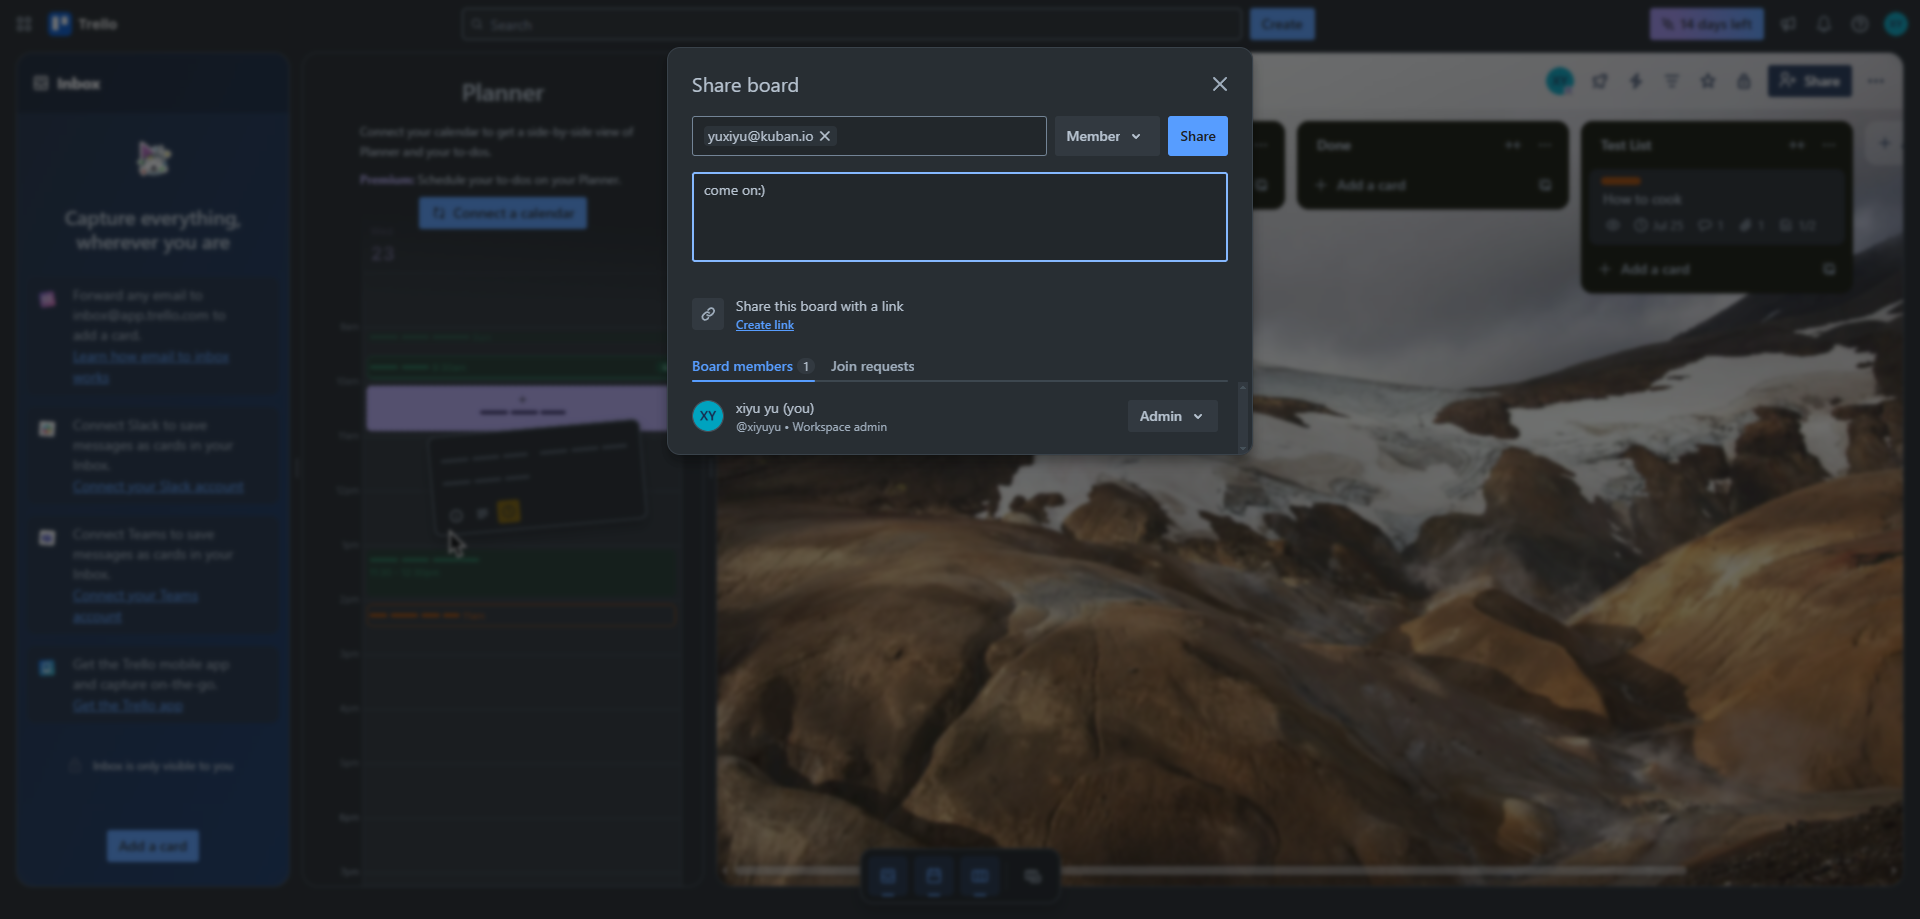Screen dimensions: 1920x919
Task: Click the Share button in the board header
Action: (1809, 81)
